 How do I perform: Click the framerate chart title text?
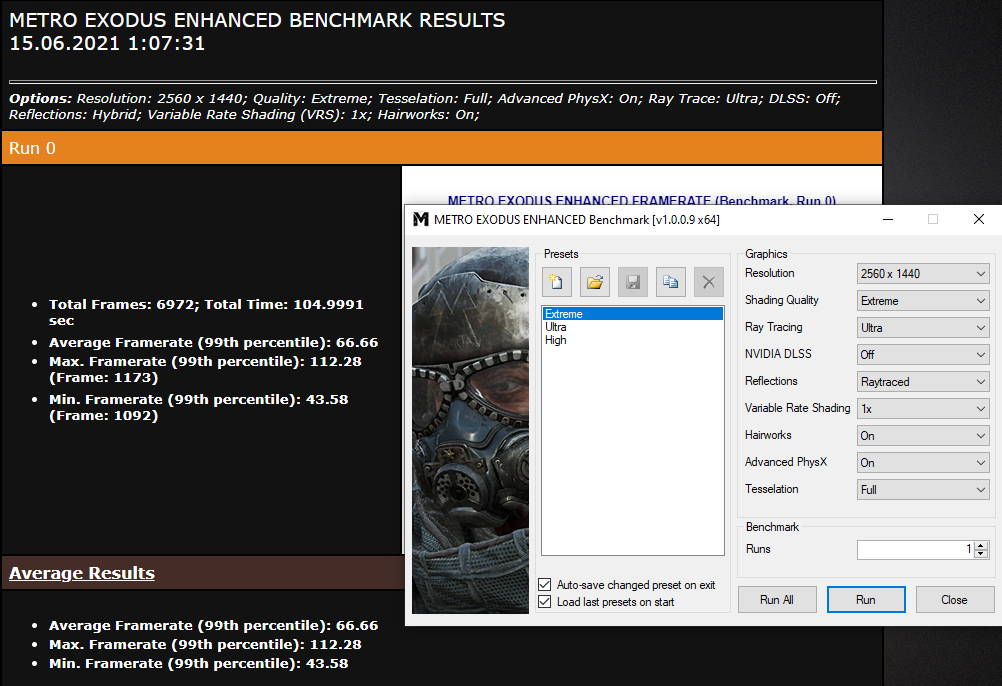pyautogui.click(x=642, y=200)
